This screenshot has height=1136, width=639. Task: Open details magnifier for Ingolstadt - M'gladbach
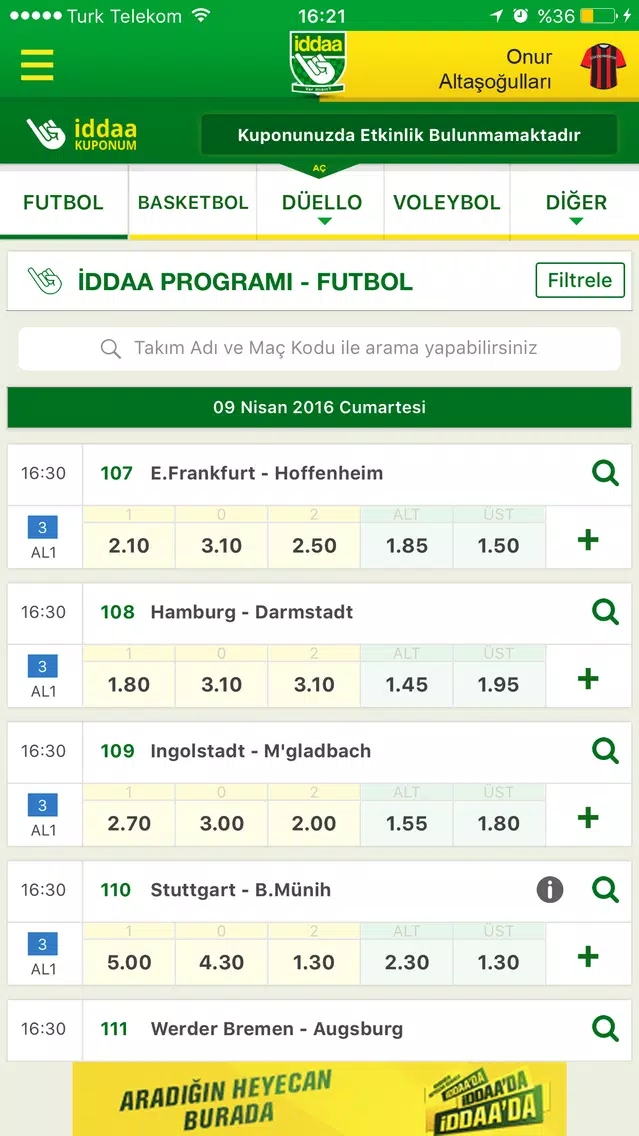click(x=605, y=751)
